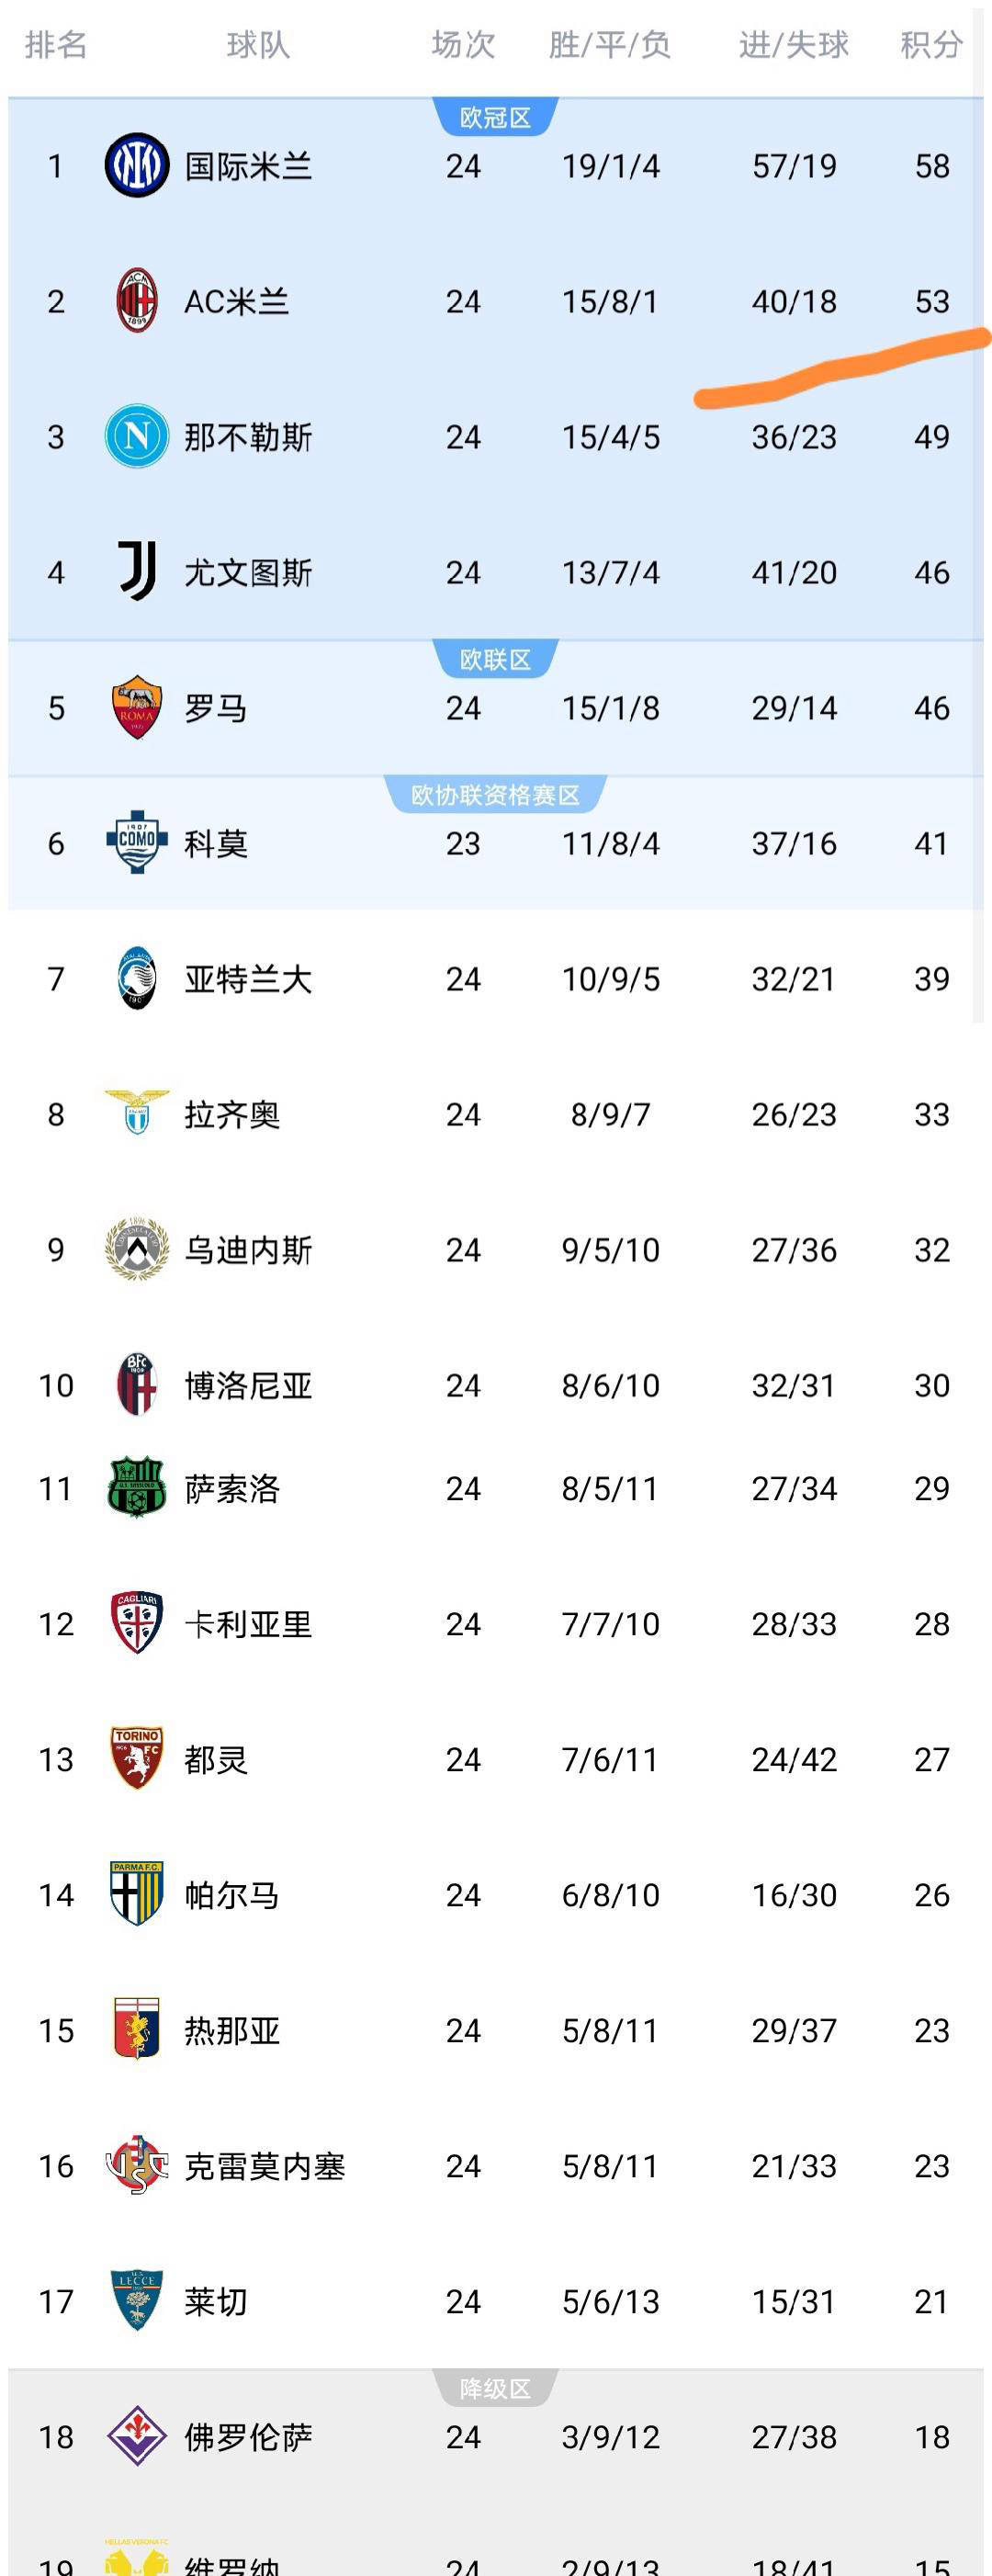This screenshot has height=2576, width=992.
Task: Click the Atalanta club crest
Action: (x=137, y=978)
